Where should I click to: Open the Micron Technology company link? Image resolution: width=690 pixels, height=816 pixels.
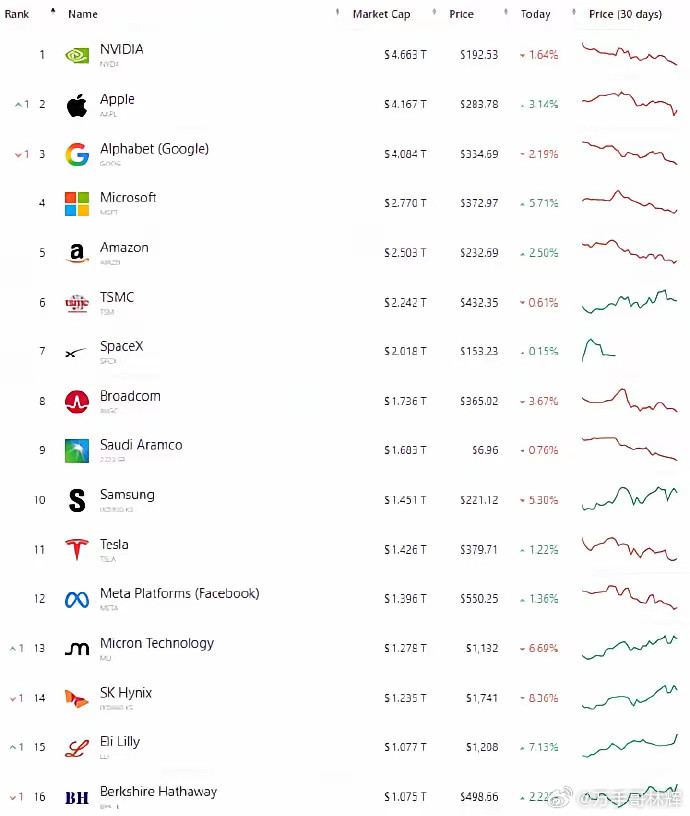point(157,643)
